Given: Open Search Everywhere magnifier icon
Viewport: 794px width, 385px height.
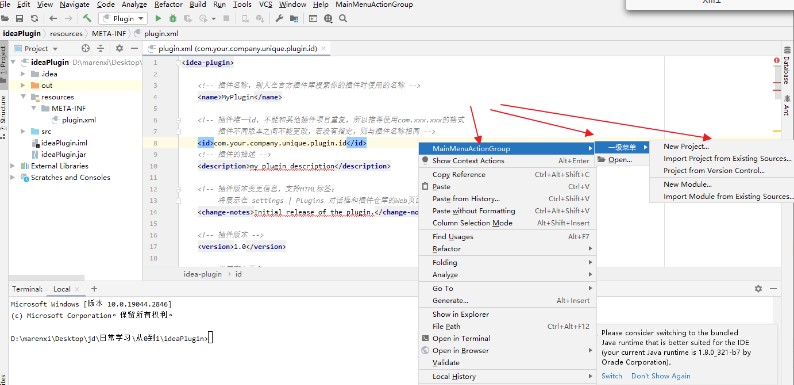Looking at the screenshot, I should (x=343, y=18).
